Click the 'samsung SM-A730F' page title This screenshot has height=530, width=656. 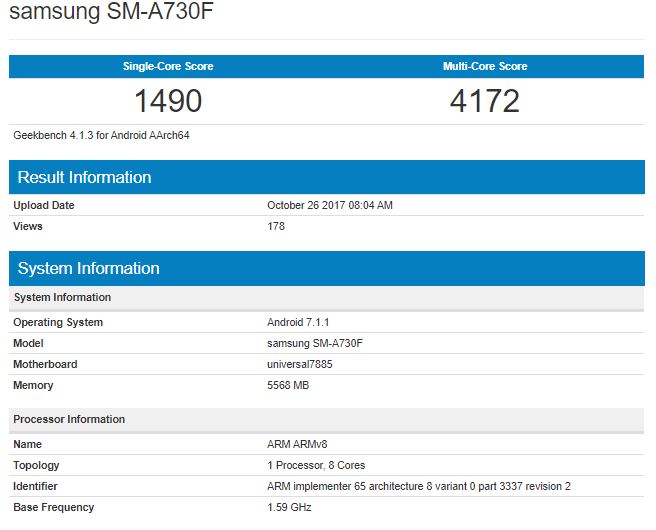pos(111,10)
